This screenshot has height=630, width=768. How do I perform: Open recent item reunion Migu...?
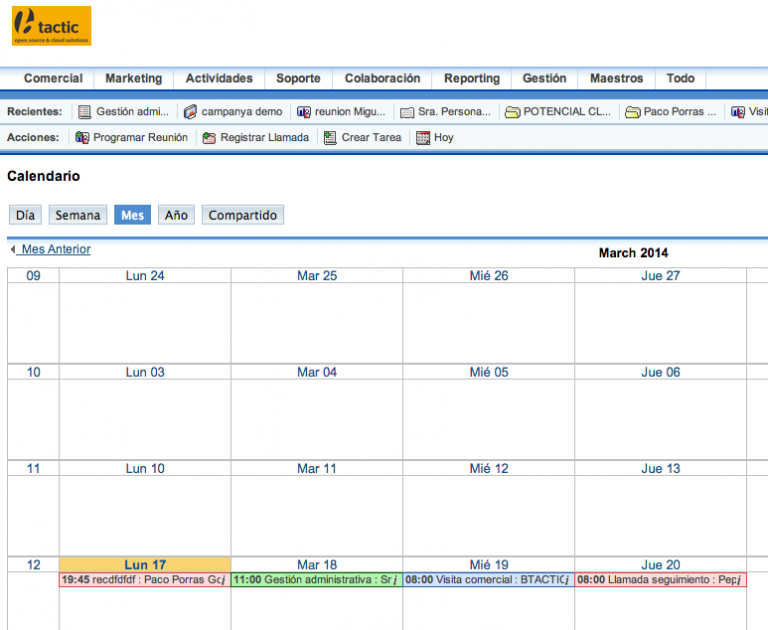coord(350,112)
